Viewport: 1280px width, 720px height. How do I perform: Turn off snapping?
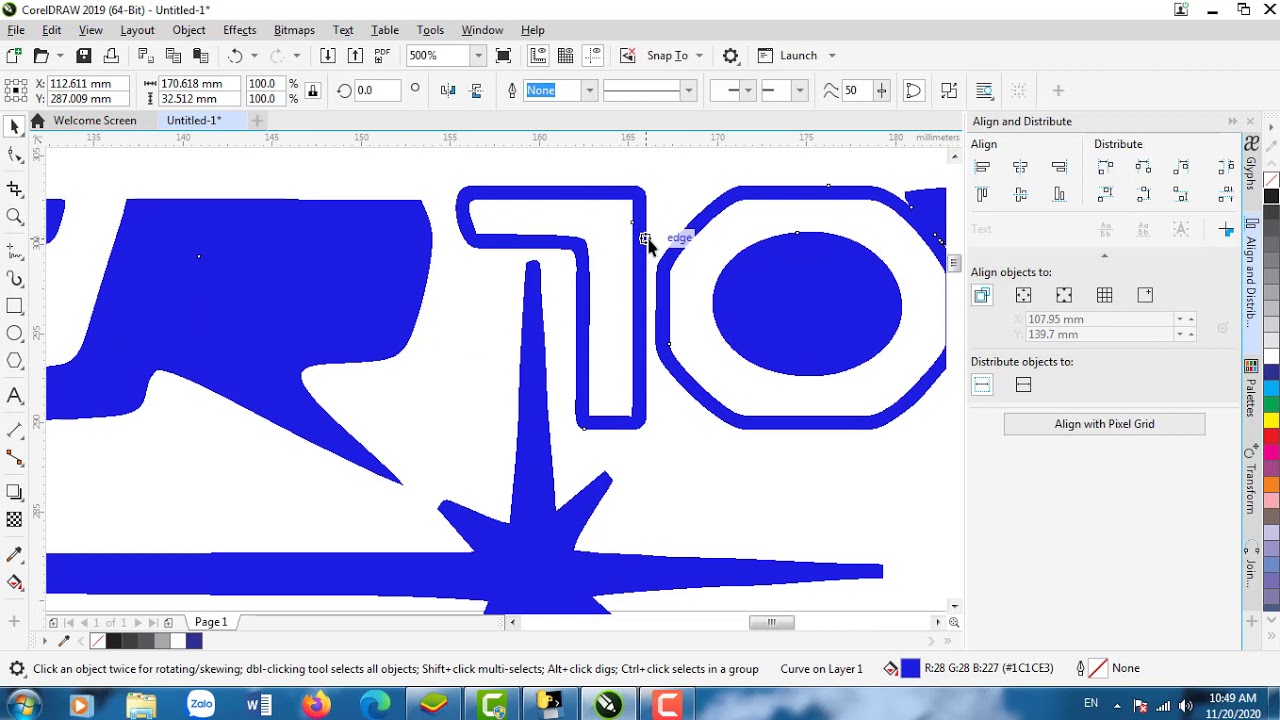point(627,56)
